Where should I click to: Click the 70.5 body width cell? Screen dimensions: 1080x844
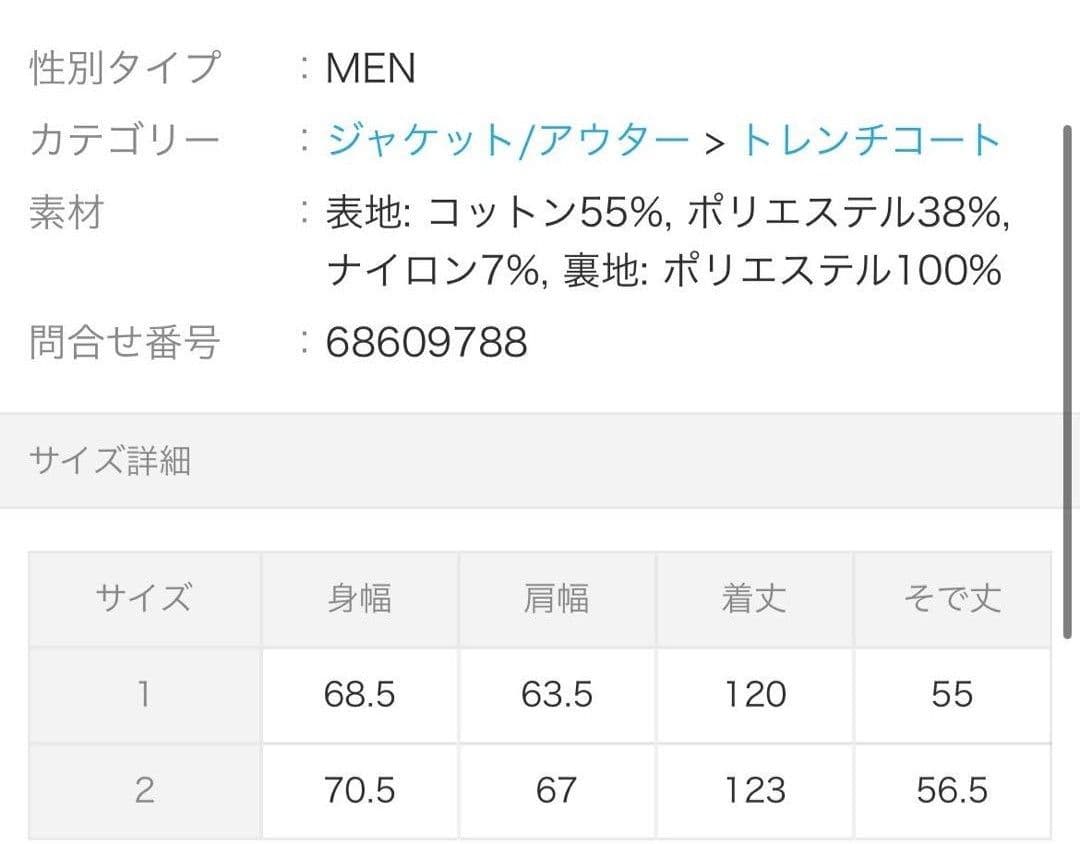[x=359, y=790]
